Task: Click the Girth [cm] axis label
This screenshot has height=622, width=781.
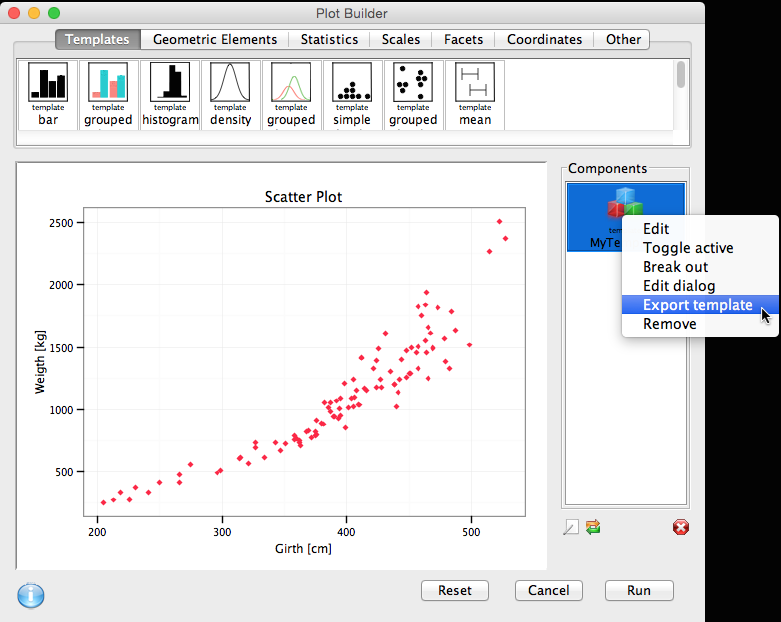Action: point(303,548)
